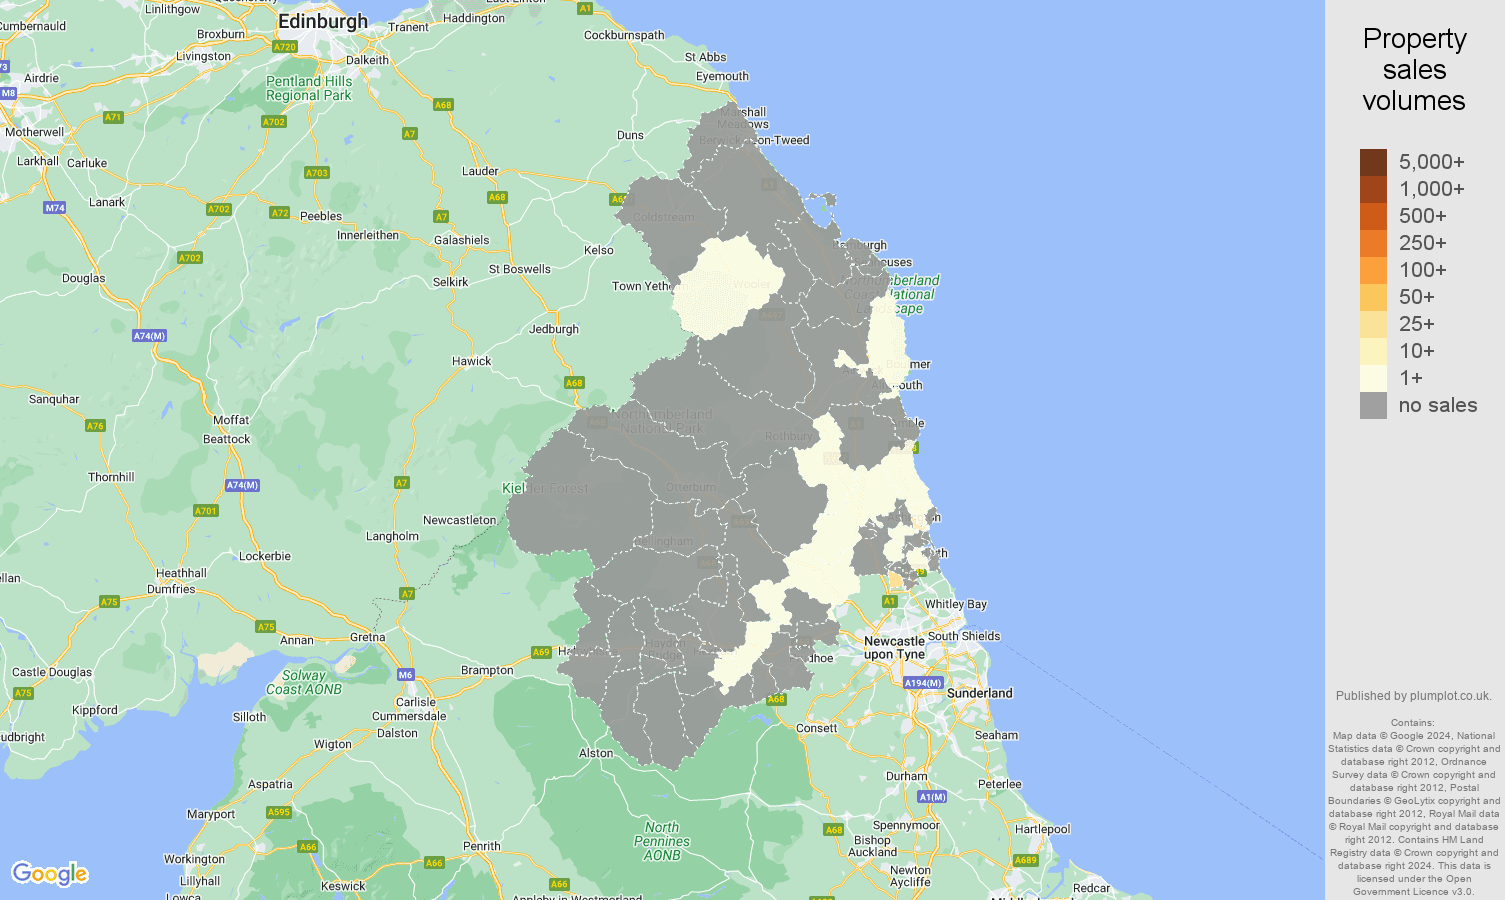Viewport: 1505px width, 900px height.
Task: Click the Kielder Forest label
Action: coord(545,488)
